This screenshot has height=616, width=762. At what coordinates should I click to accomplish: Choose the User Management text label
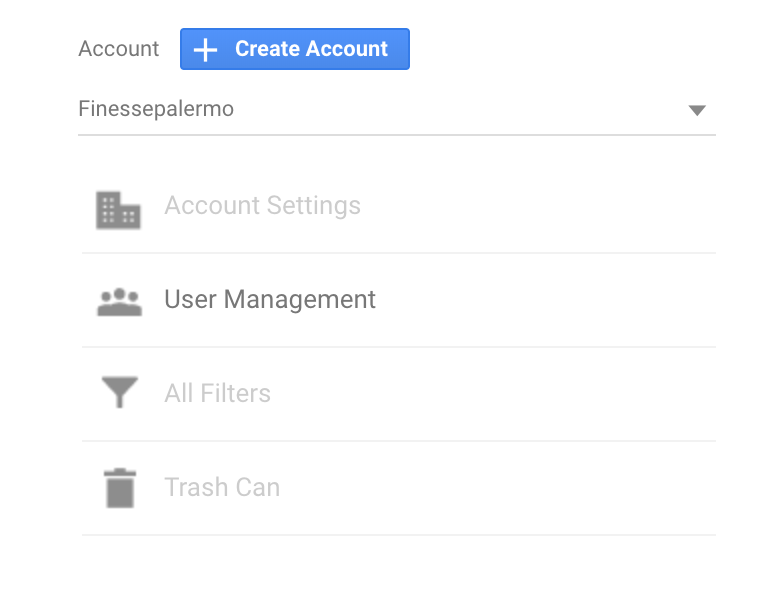(x=270, y=300)
